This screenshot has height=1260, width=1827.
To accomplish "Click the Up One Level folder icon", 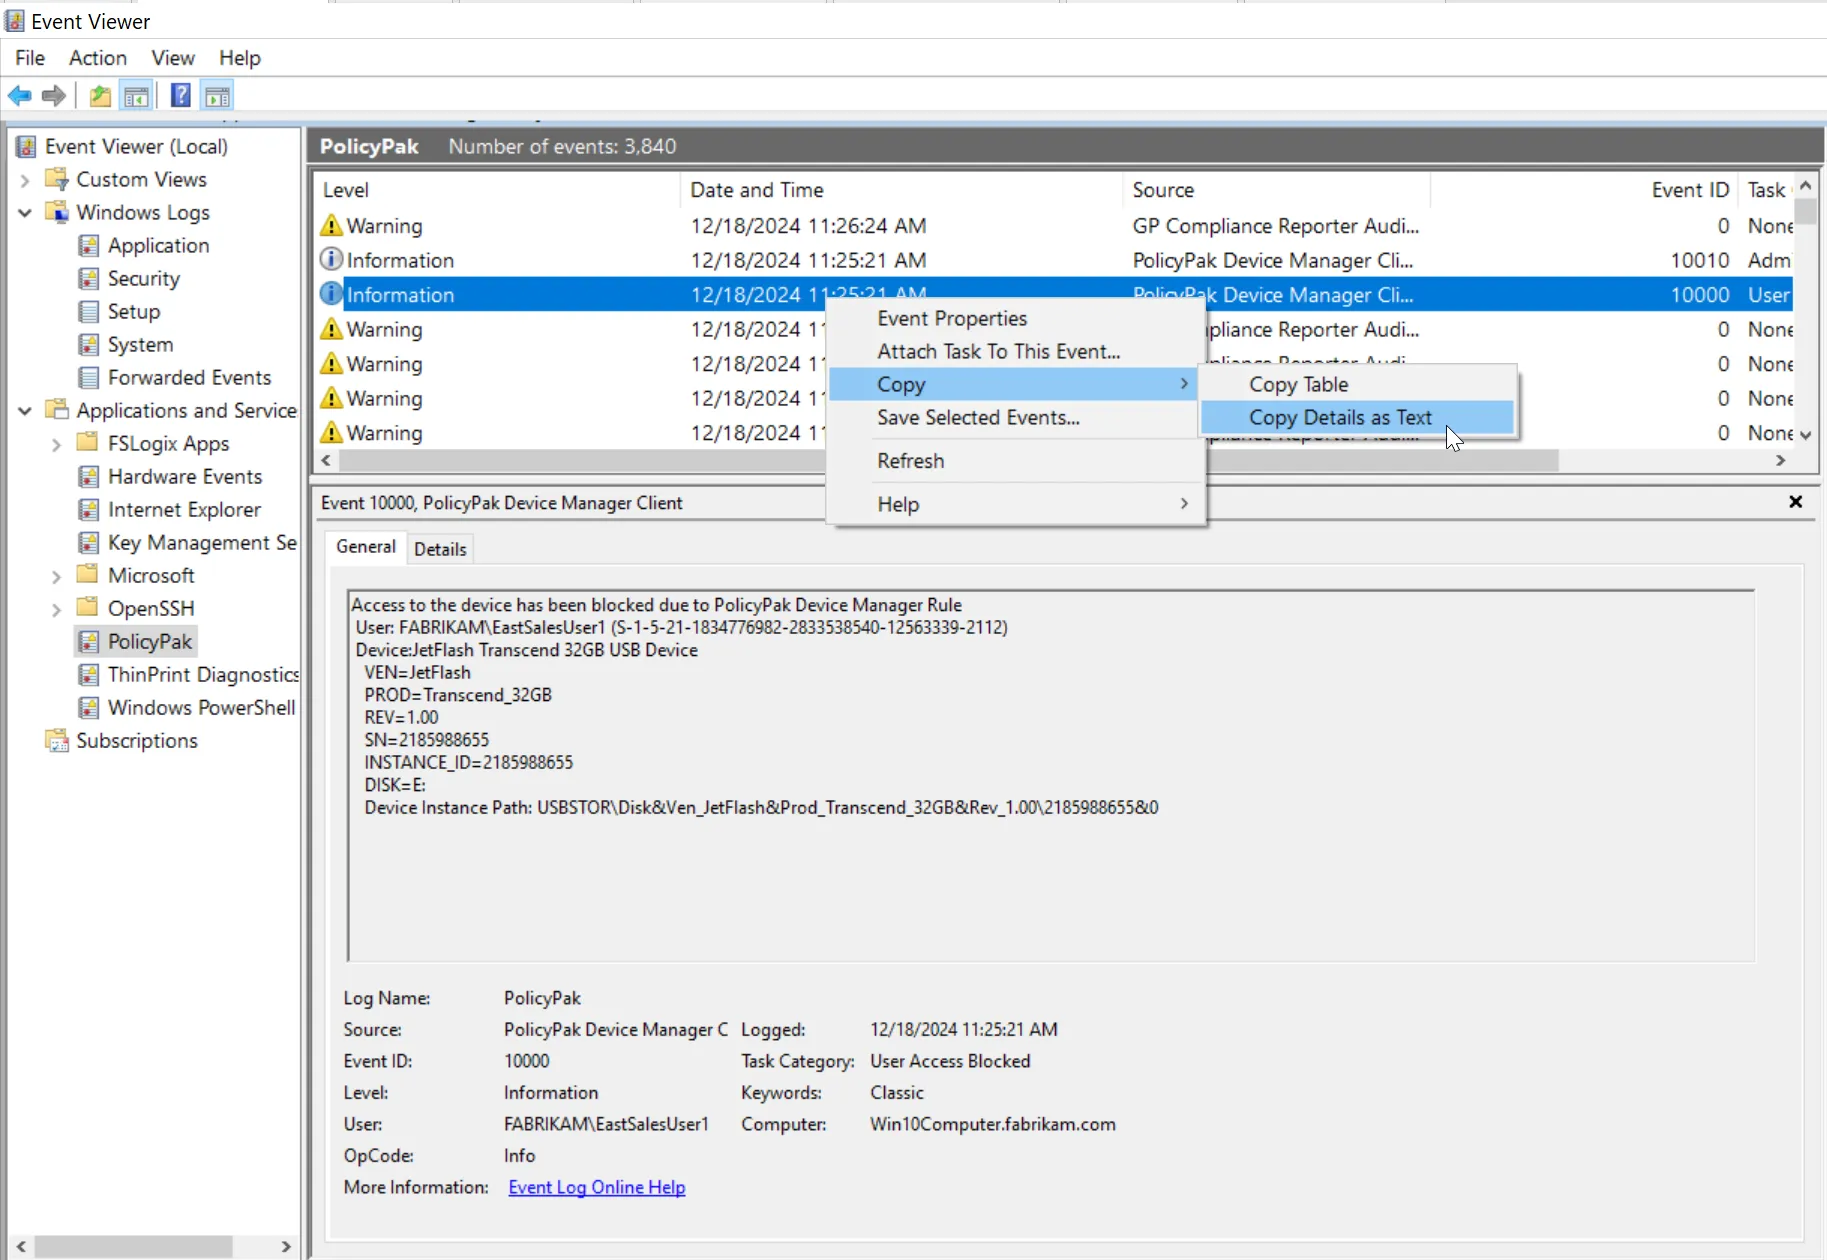I will [x=100, y=96].
